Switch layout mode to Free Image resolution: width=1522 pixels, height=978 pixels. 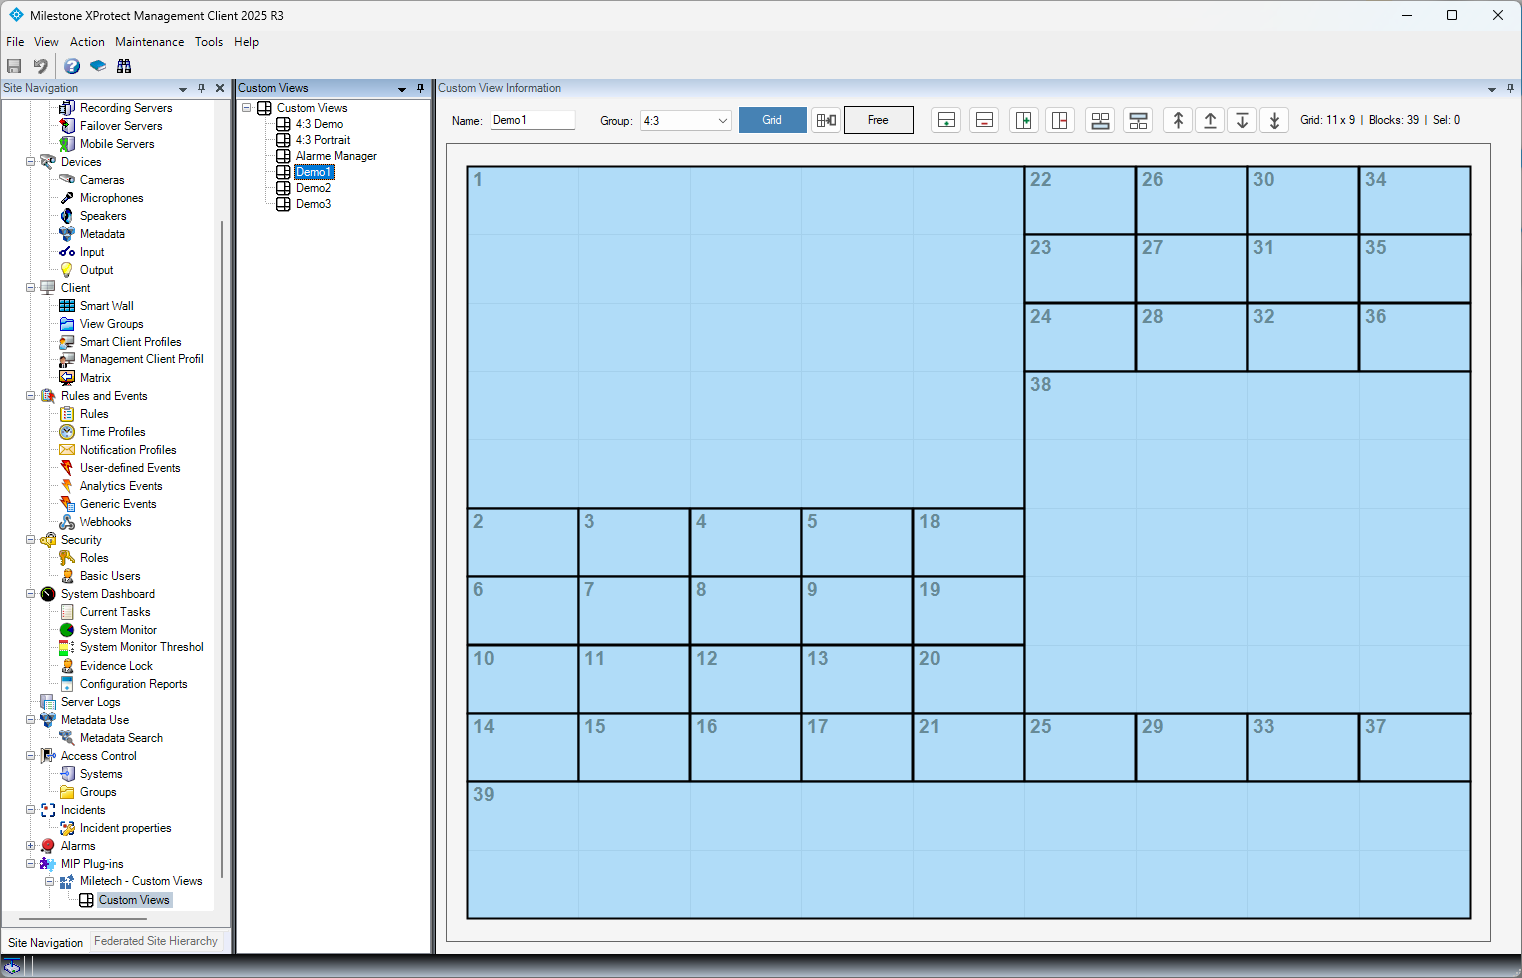(878, 120)
